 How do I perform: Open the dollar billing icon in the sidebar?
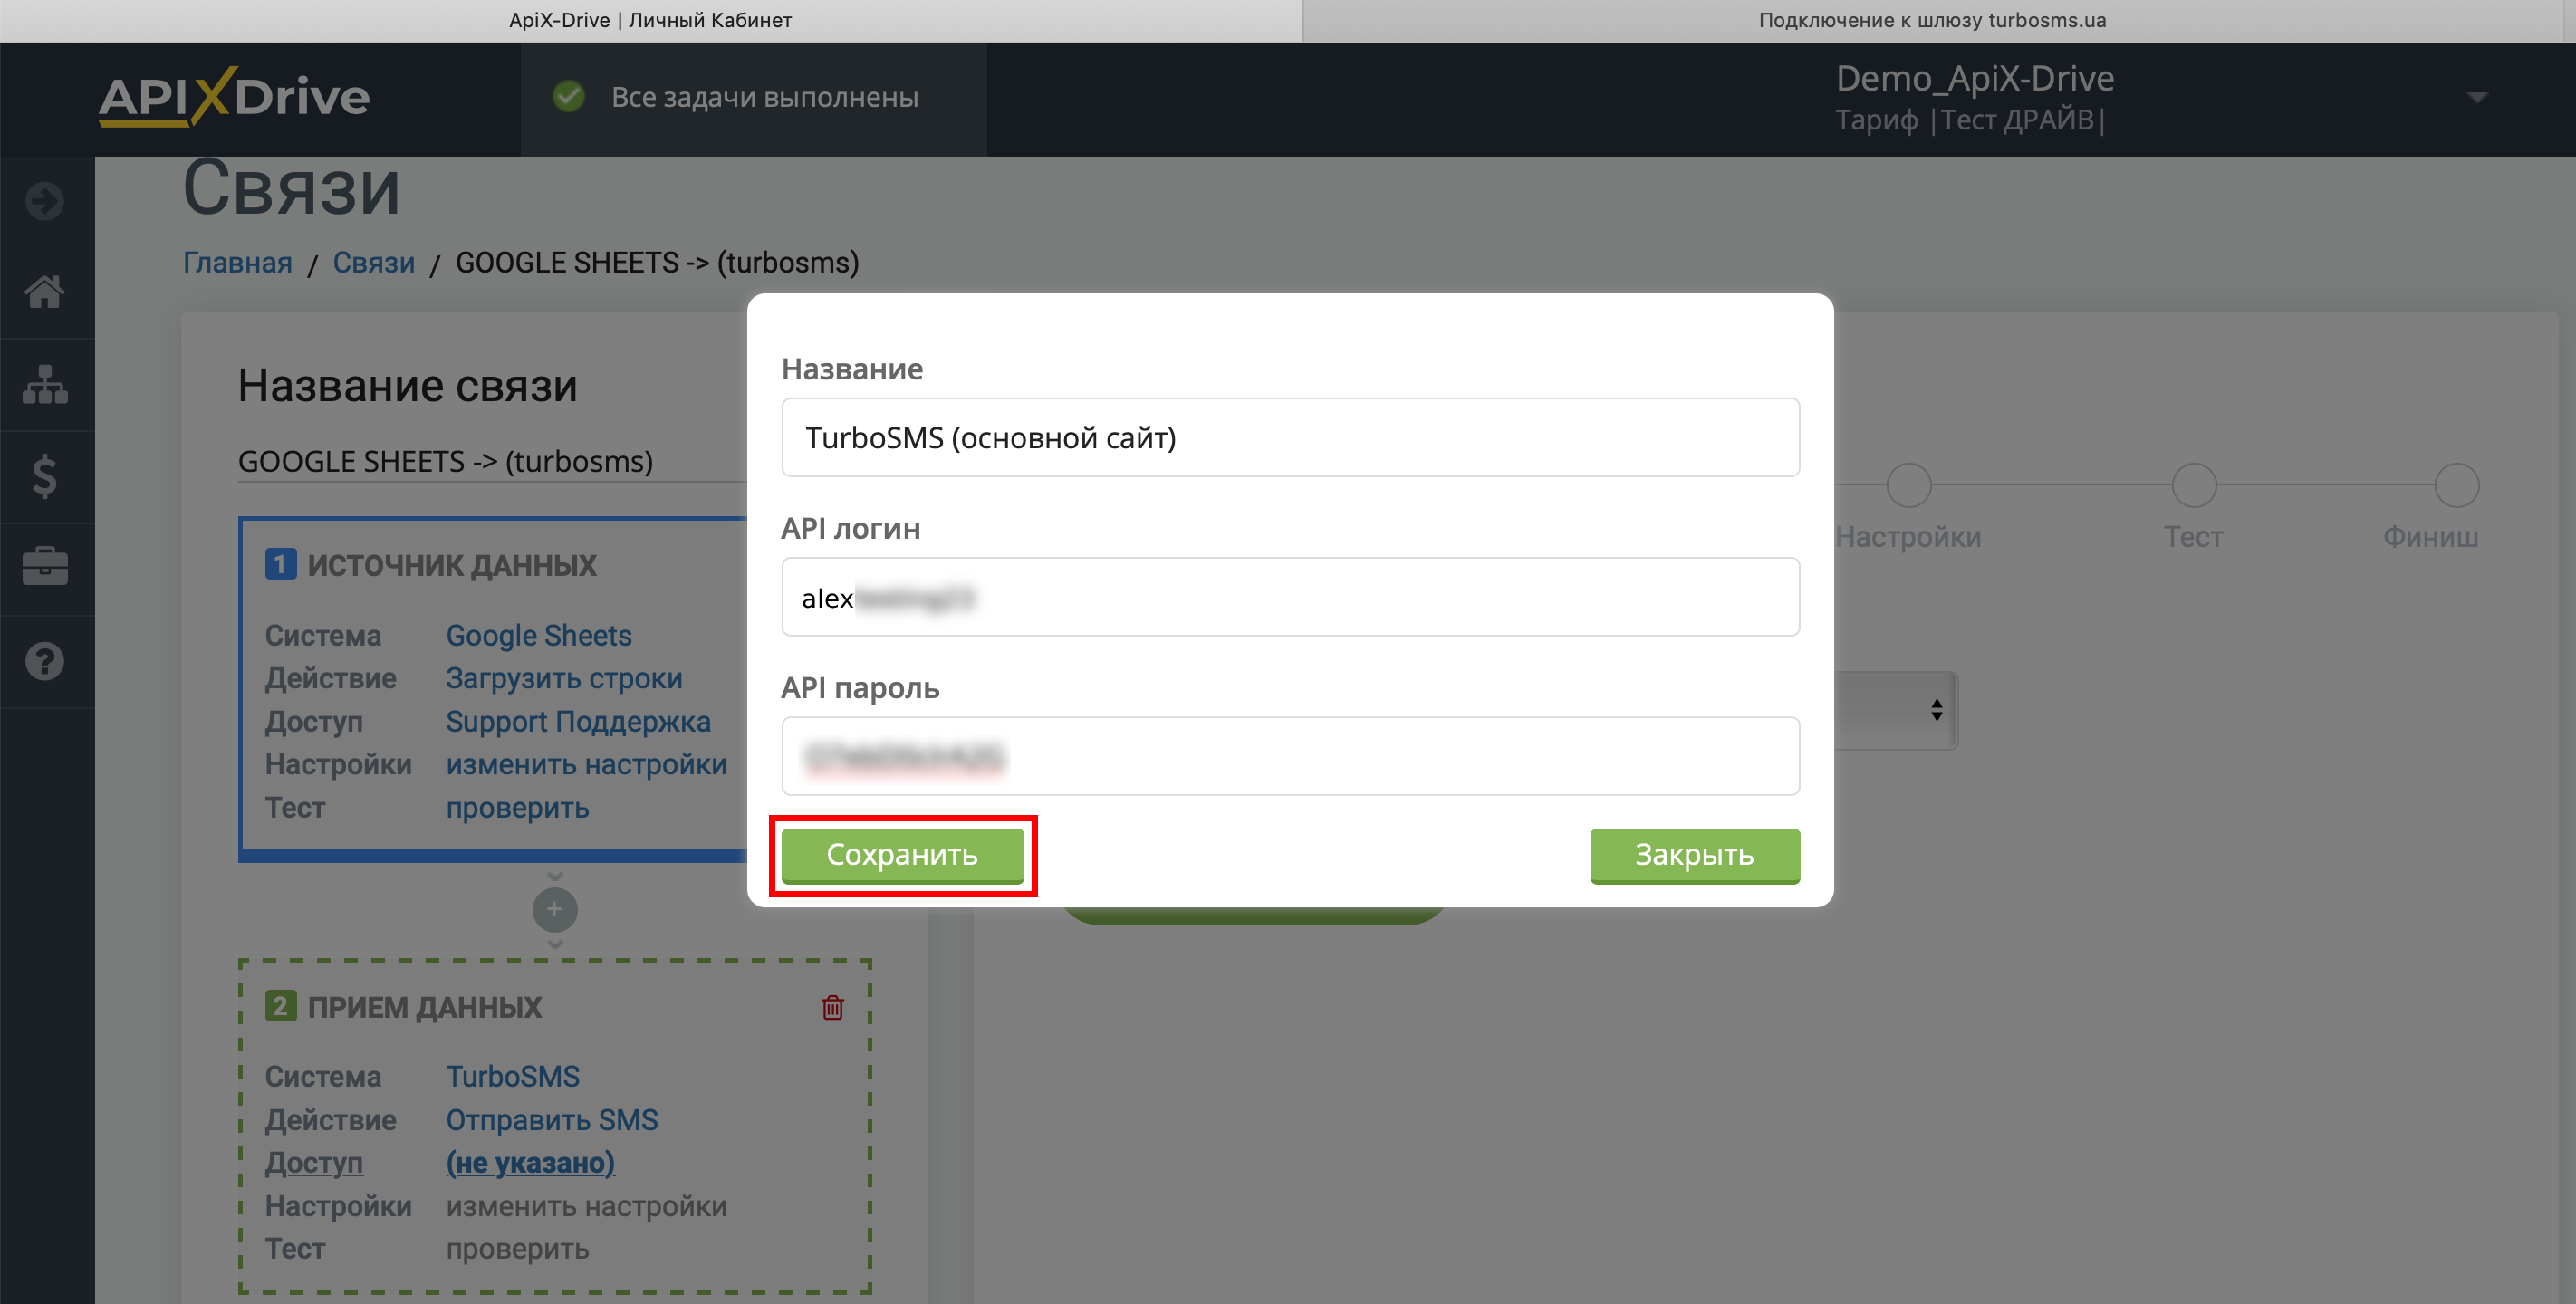click(45, 476)
